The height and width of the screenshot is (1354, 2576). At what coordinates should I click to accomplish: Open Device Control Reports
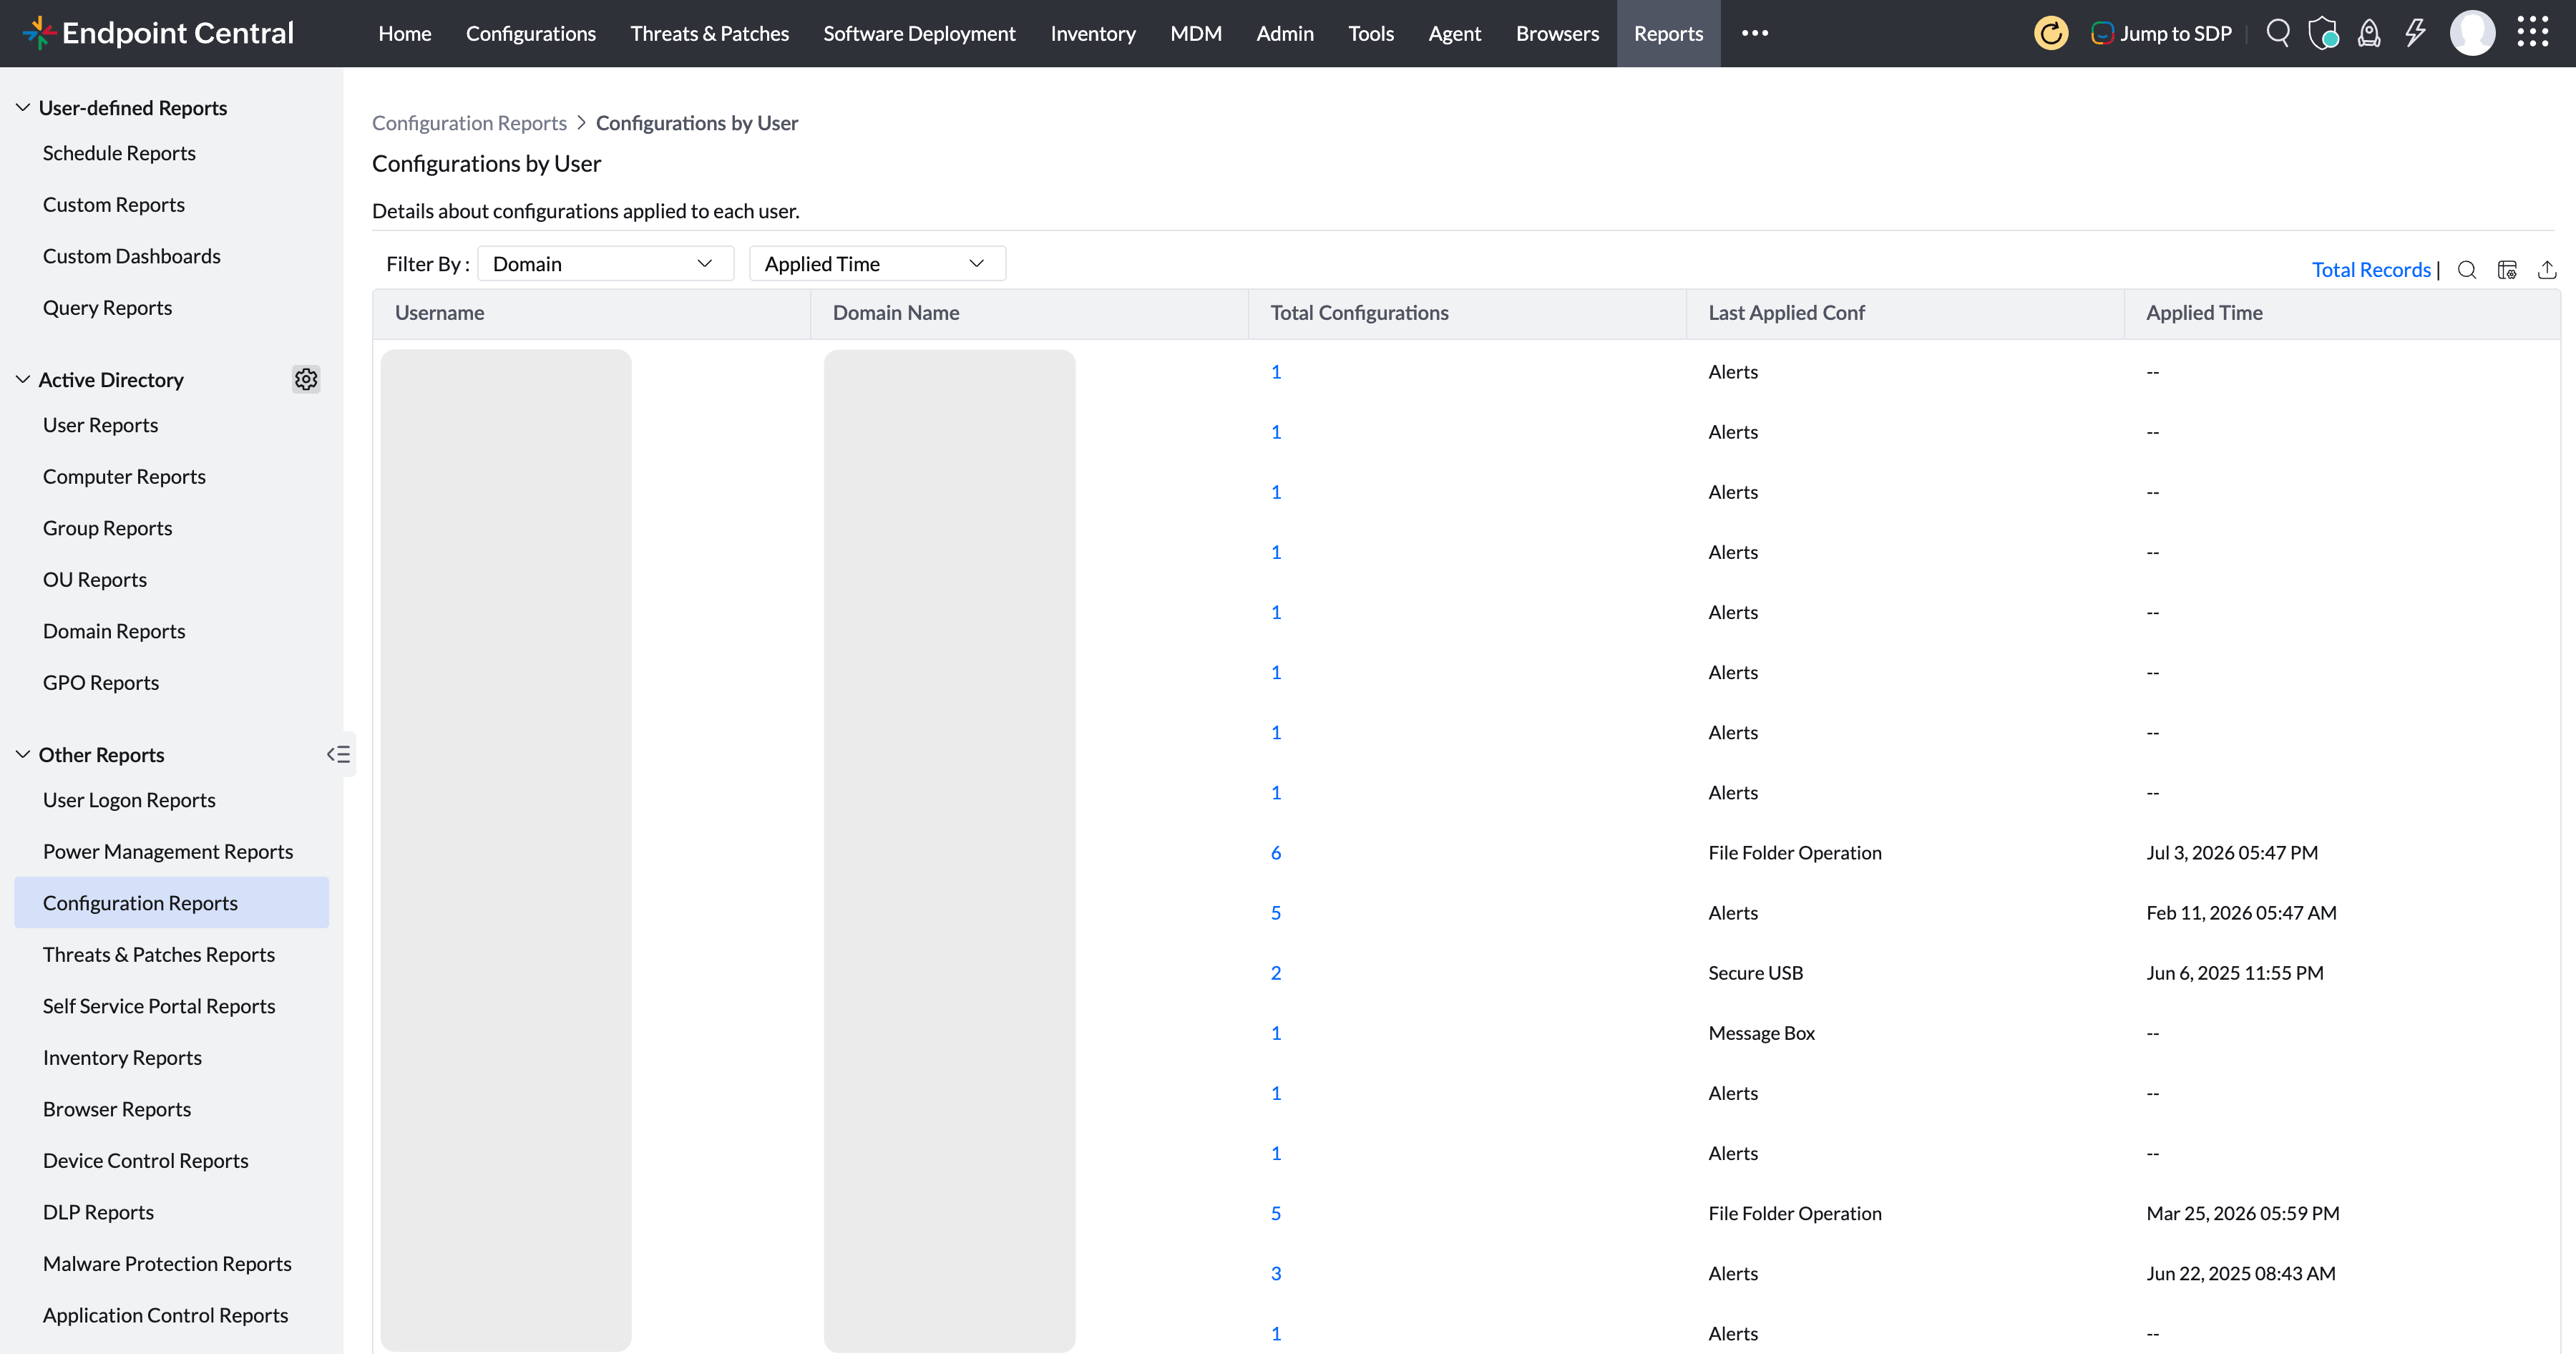pos(145,1160)
